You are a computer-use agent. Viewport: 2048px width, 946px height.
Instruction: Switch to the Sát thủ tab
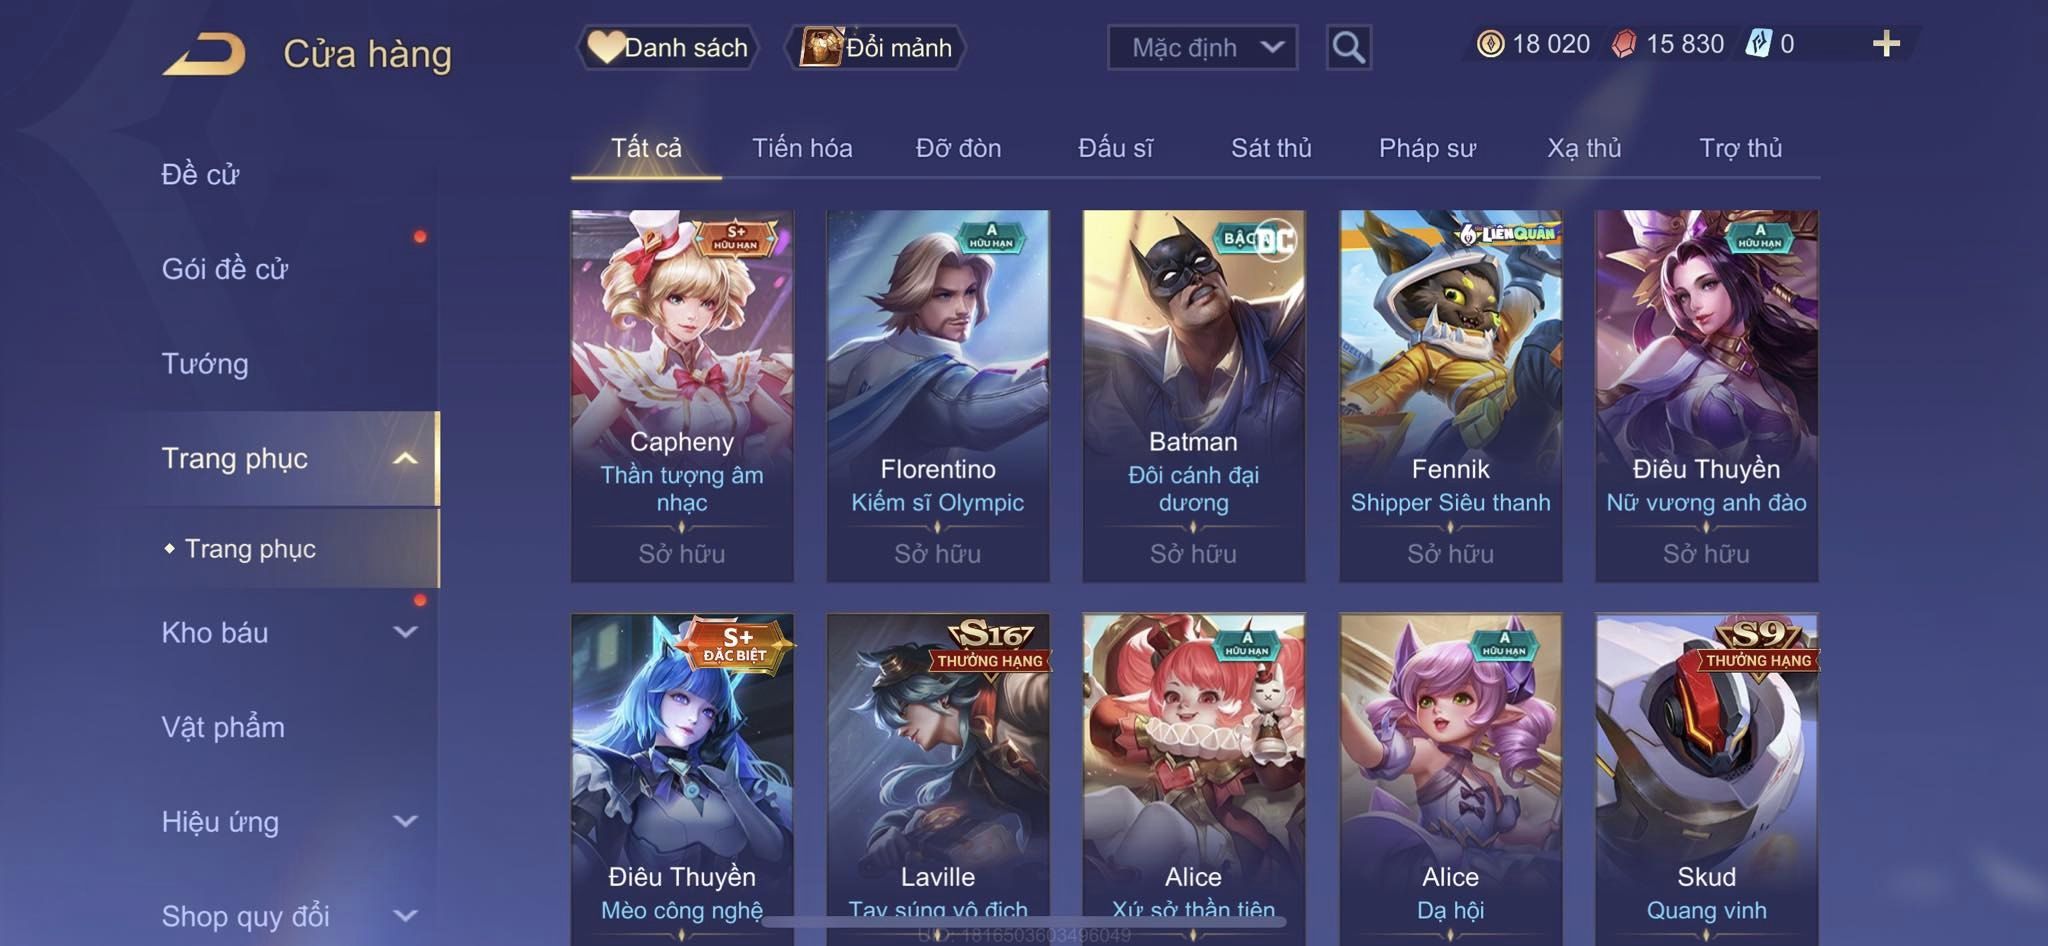(1271, 148)
